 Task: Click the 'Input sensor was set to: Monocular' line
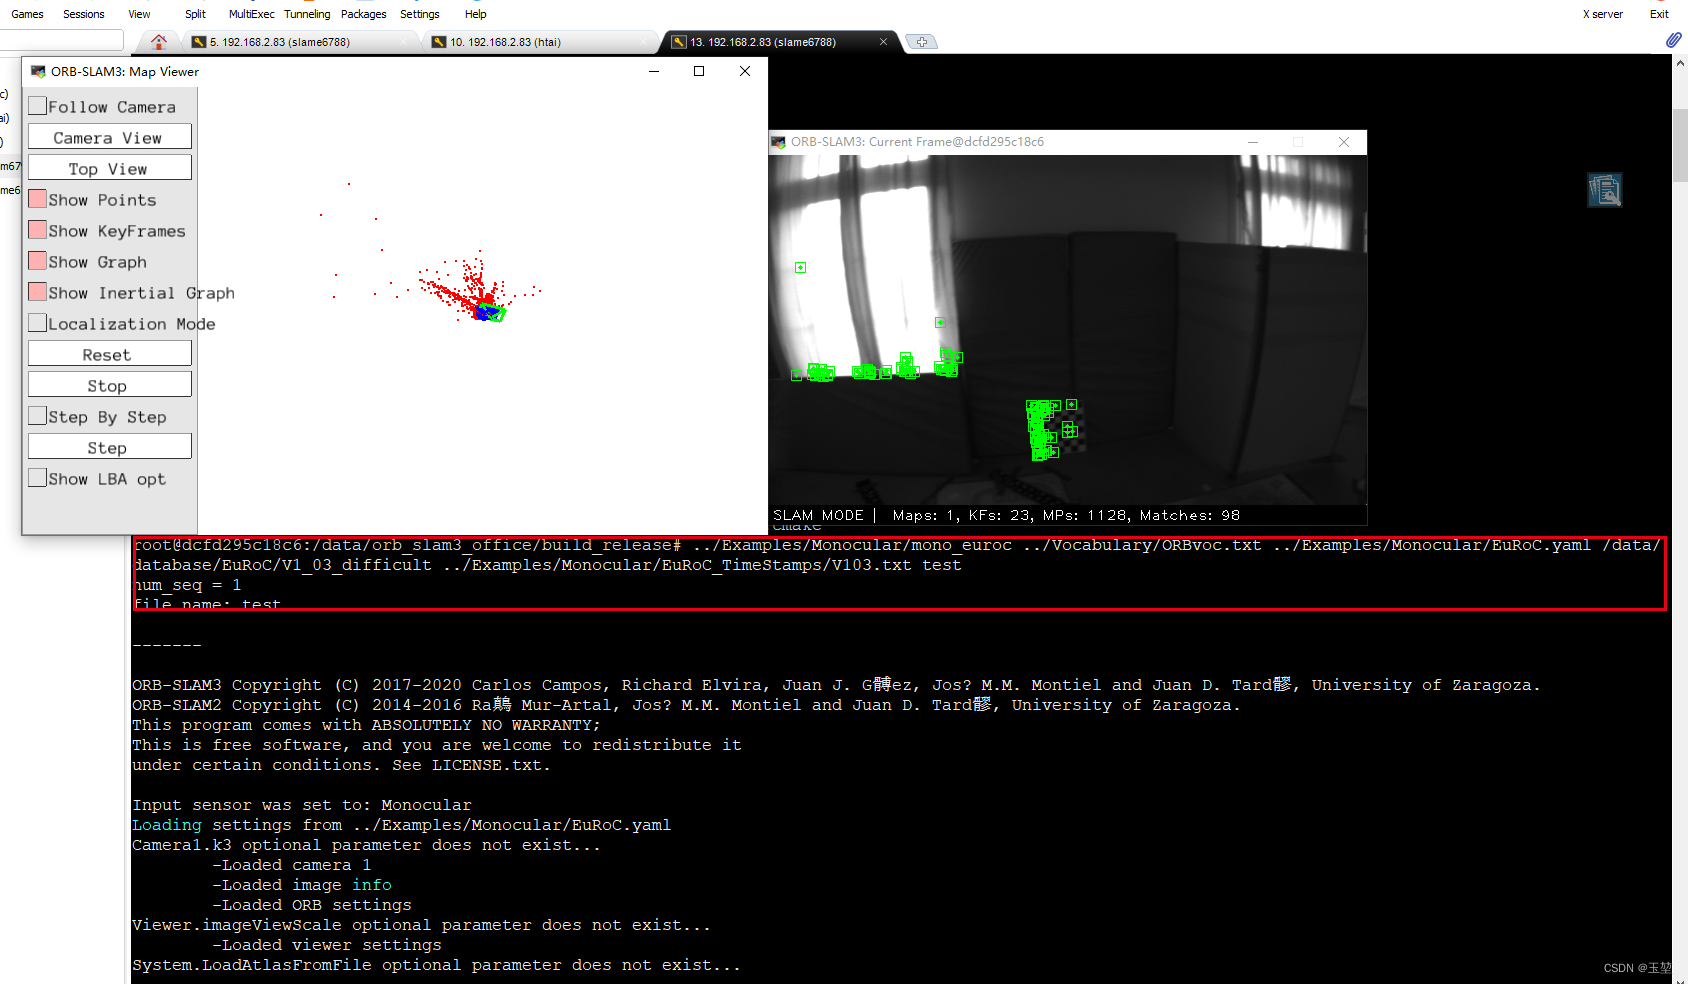tap(302, 805)
